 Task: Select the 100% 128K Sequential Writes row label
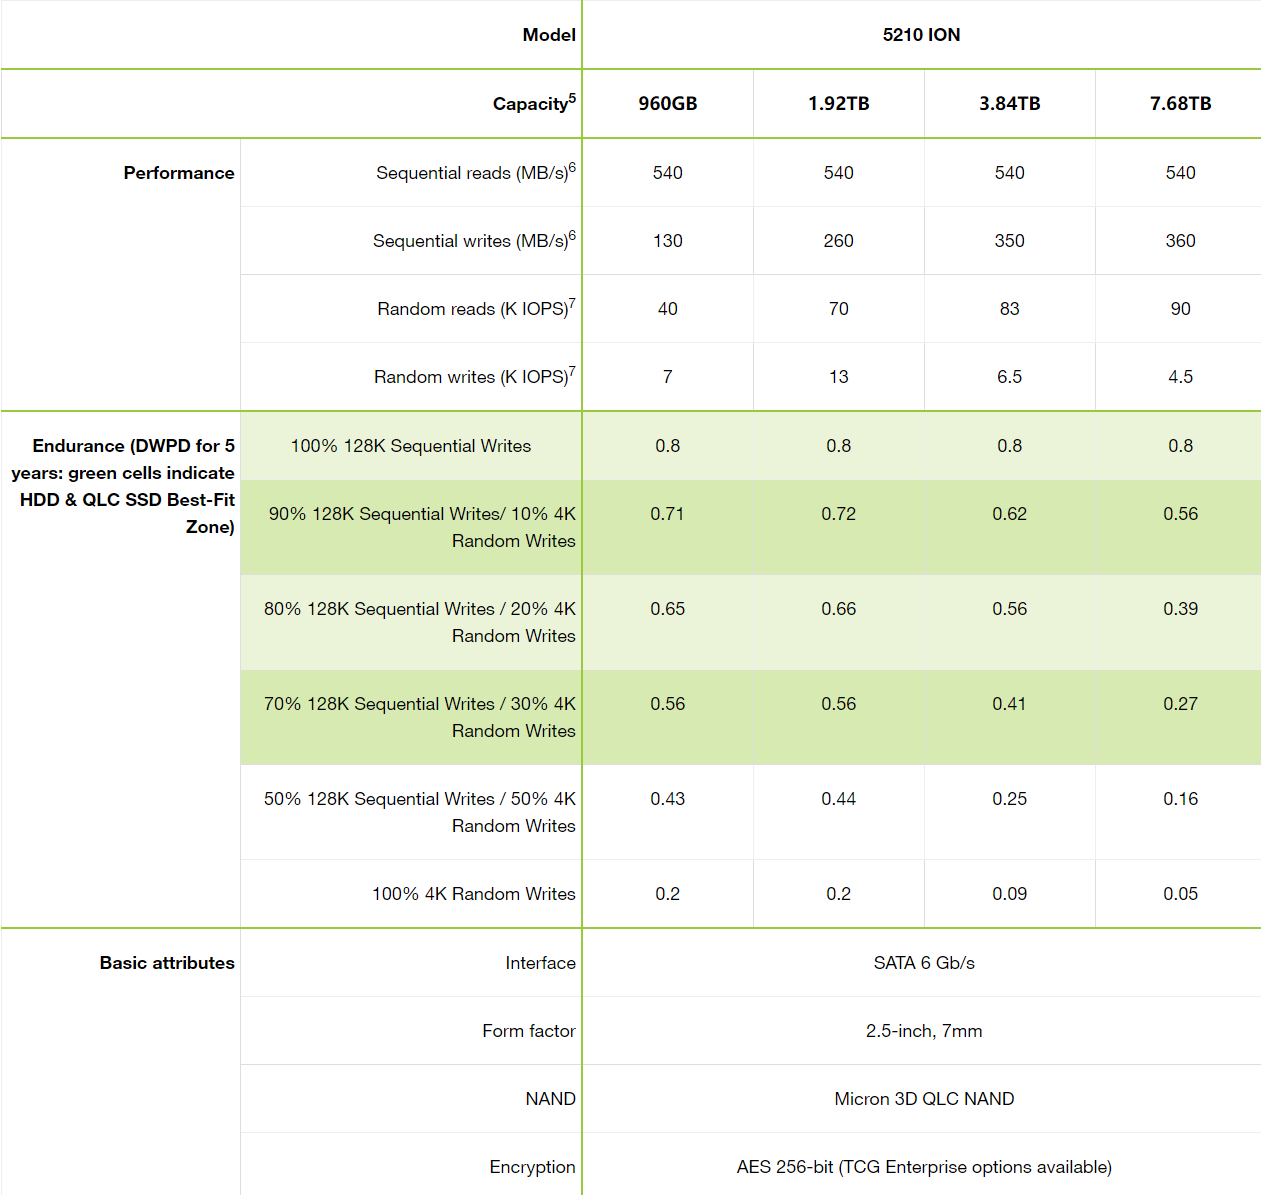click(x=410, y=446)
